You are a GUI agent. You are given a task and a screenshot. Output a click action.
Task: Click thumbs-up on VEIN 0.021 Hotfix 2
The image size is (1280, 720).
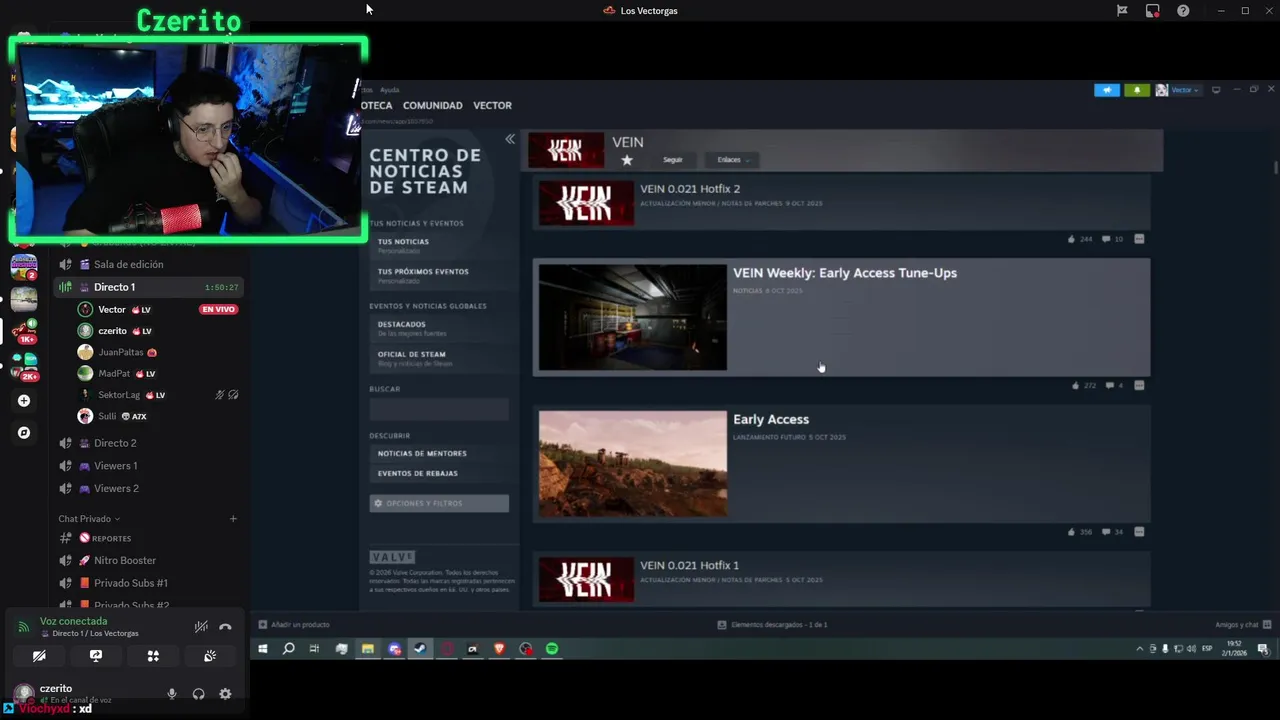tap(1071, 239)
